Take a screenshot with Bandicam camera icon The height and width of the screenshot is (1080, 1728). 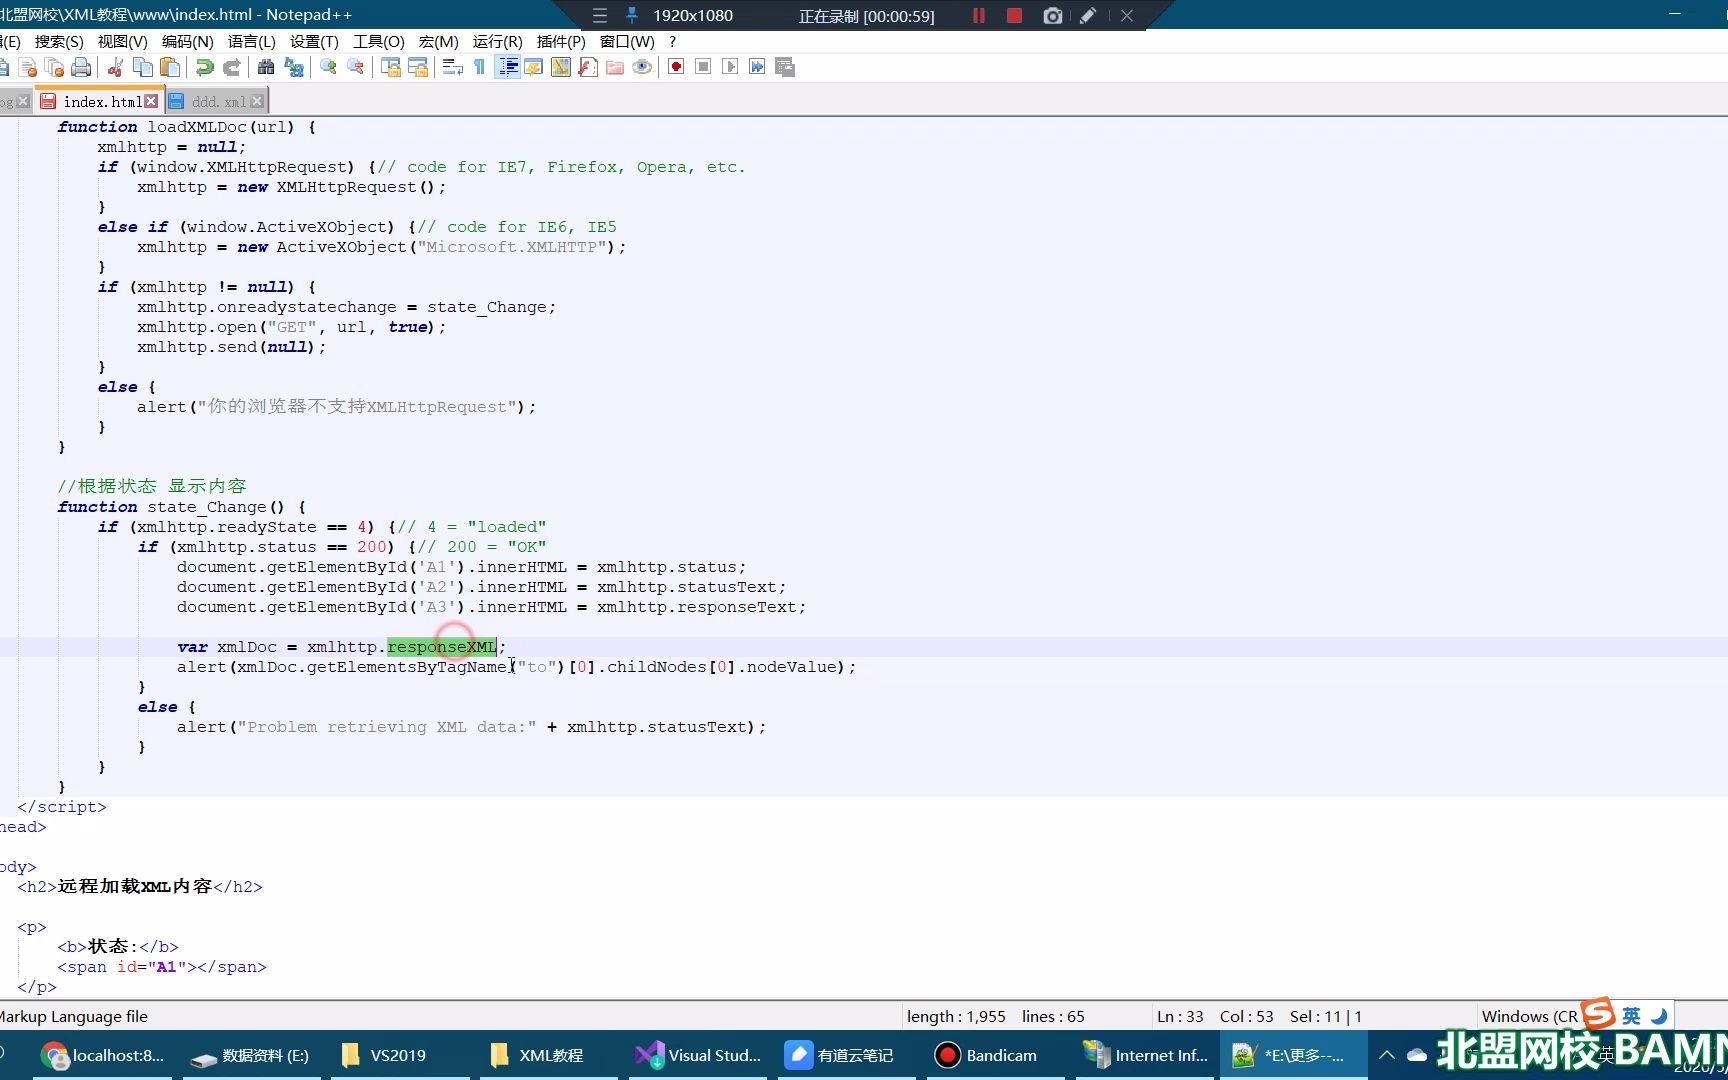point(1052,16)
